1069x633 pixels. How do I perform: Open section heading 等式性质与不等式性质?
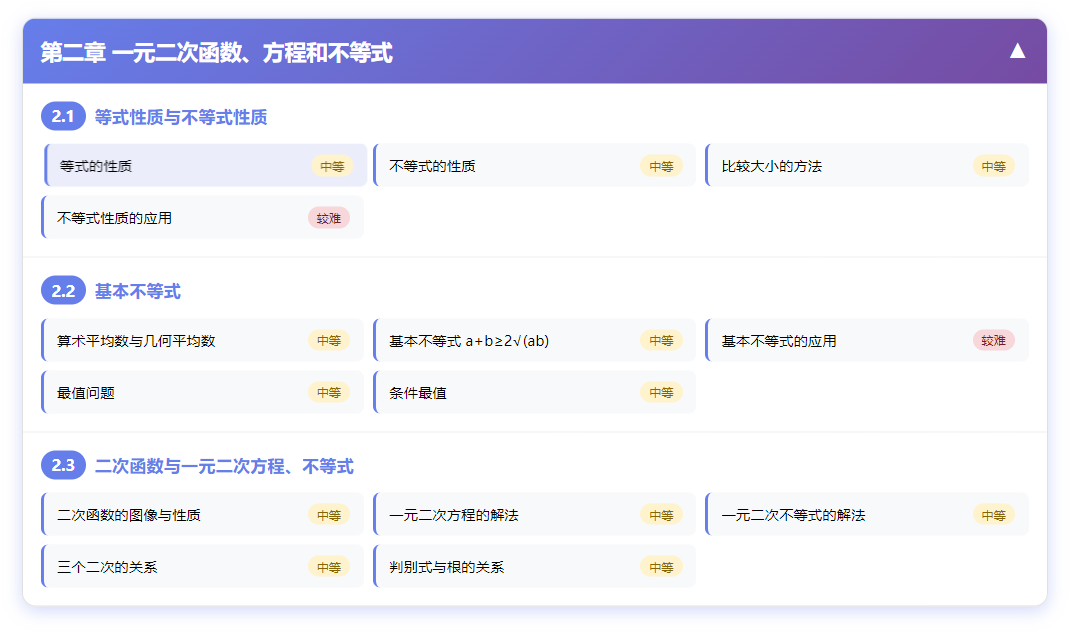tap(181, 117)
